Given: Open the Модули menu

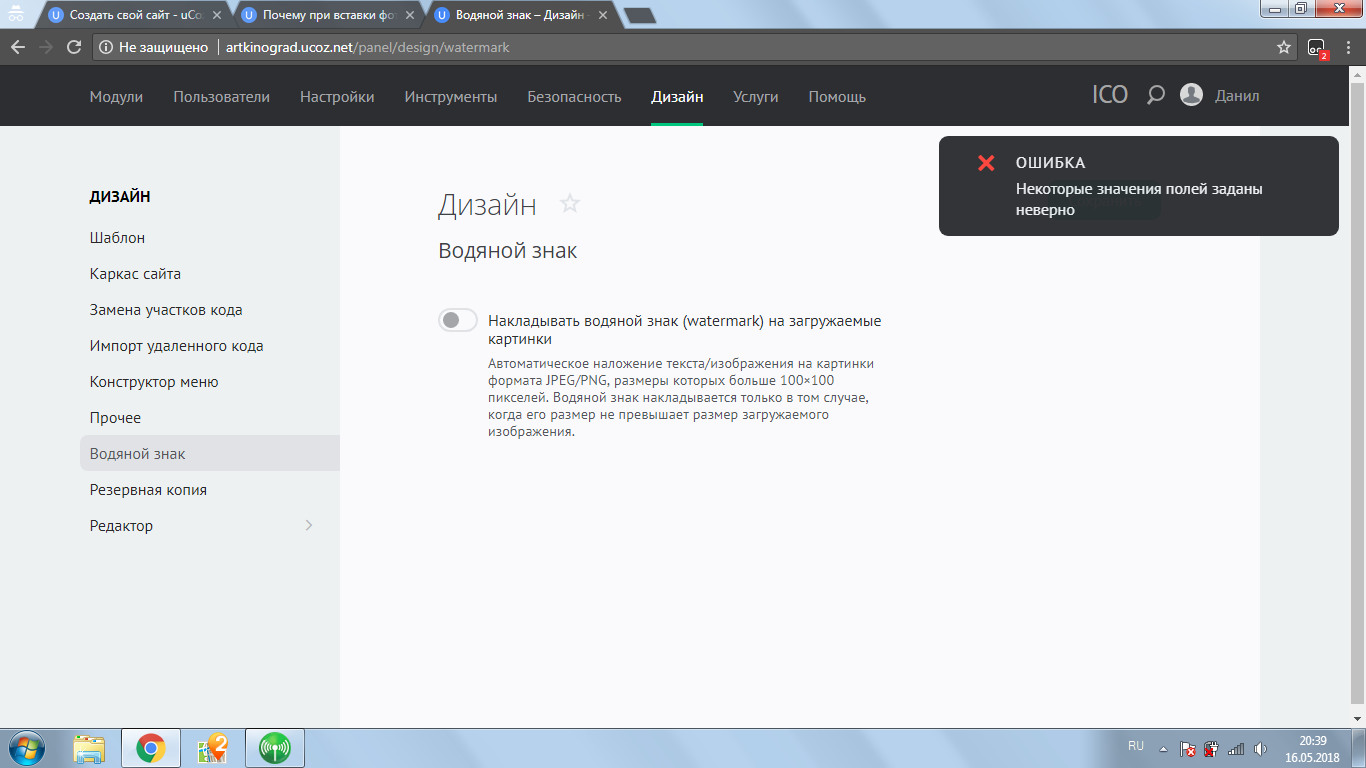Looking at the screenshot, I should [116, 97].
